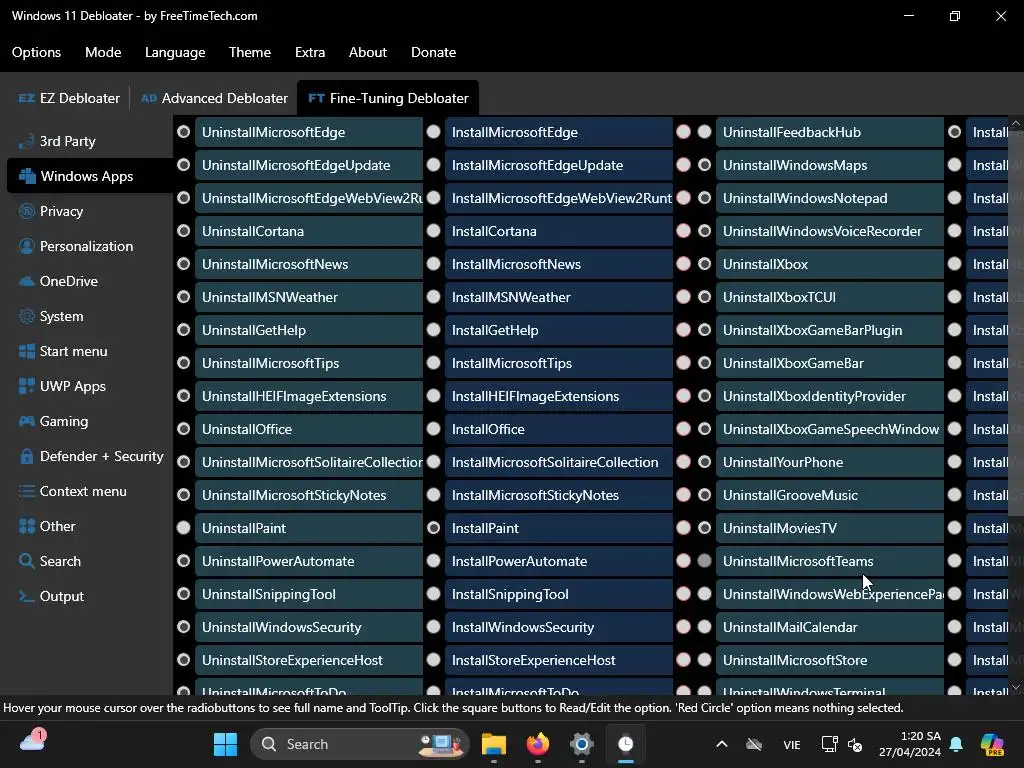Launch Firefox from the taskbar

(x=537, y=744)
